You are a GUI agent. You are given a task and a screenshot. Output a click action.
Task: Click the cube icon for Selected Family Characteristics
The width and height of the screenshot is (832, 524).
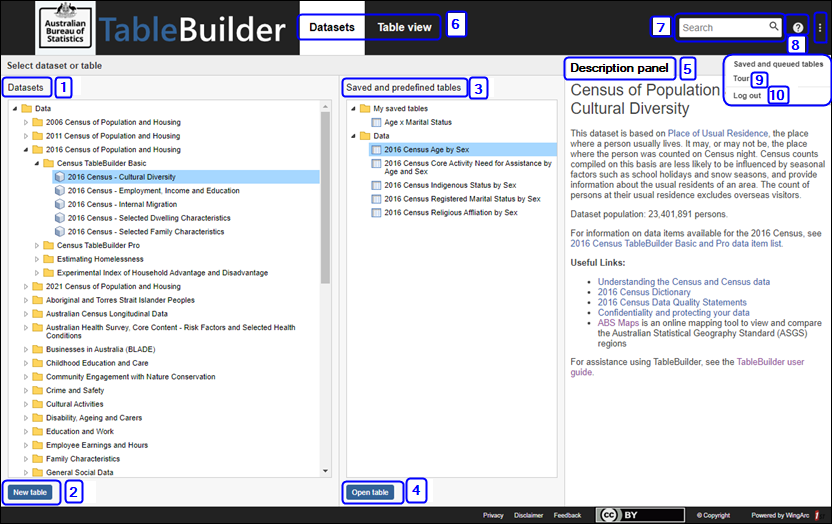pyautogui.click(x=60, y=232)
